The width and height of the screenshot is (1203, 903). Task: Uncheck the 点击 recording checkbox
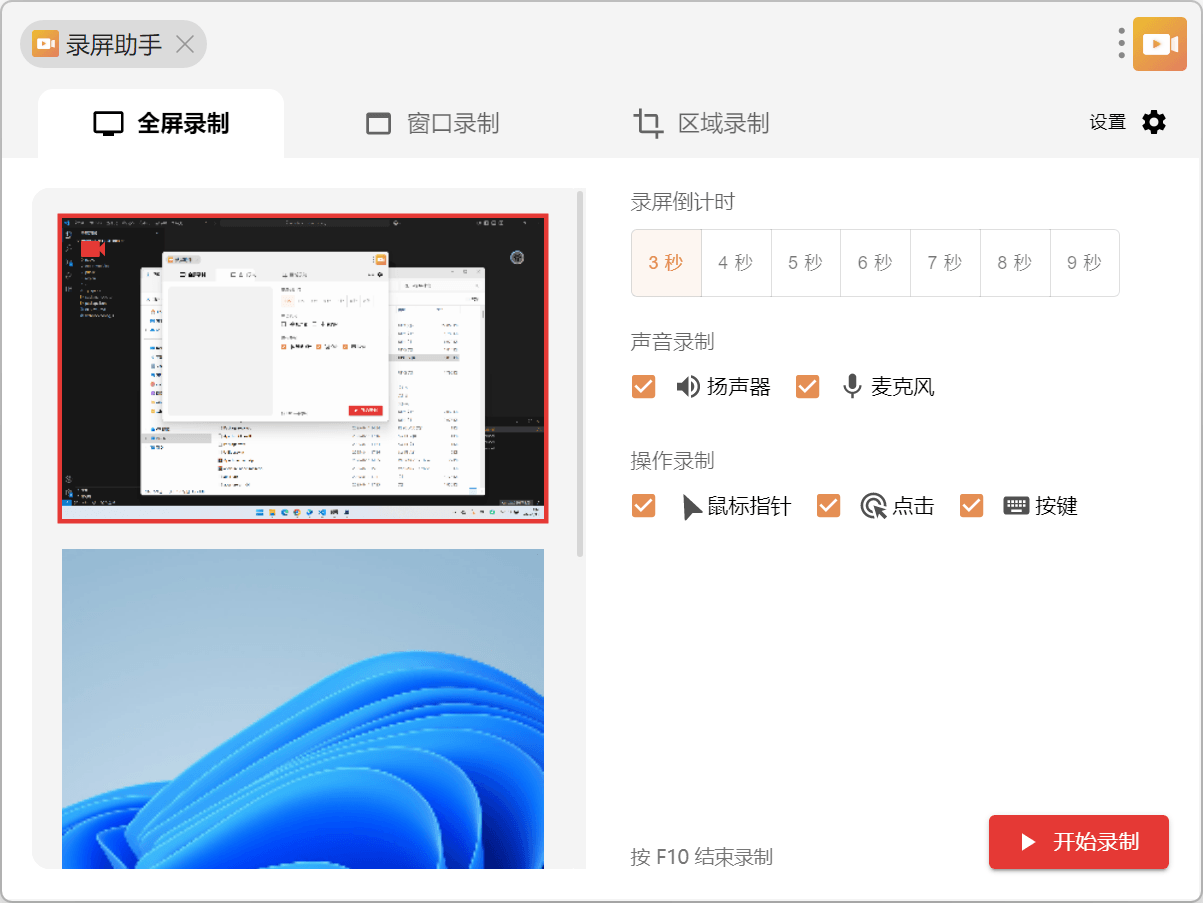click(828, 506)
